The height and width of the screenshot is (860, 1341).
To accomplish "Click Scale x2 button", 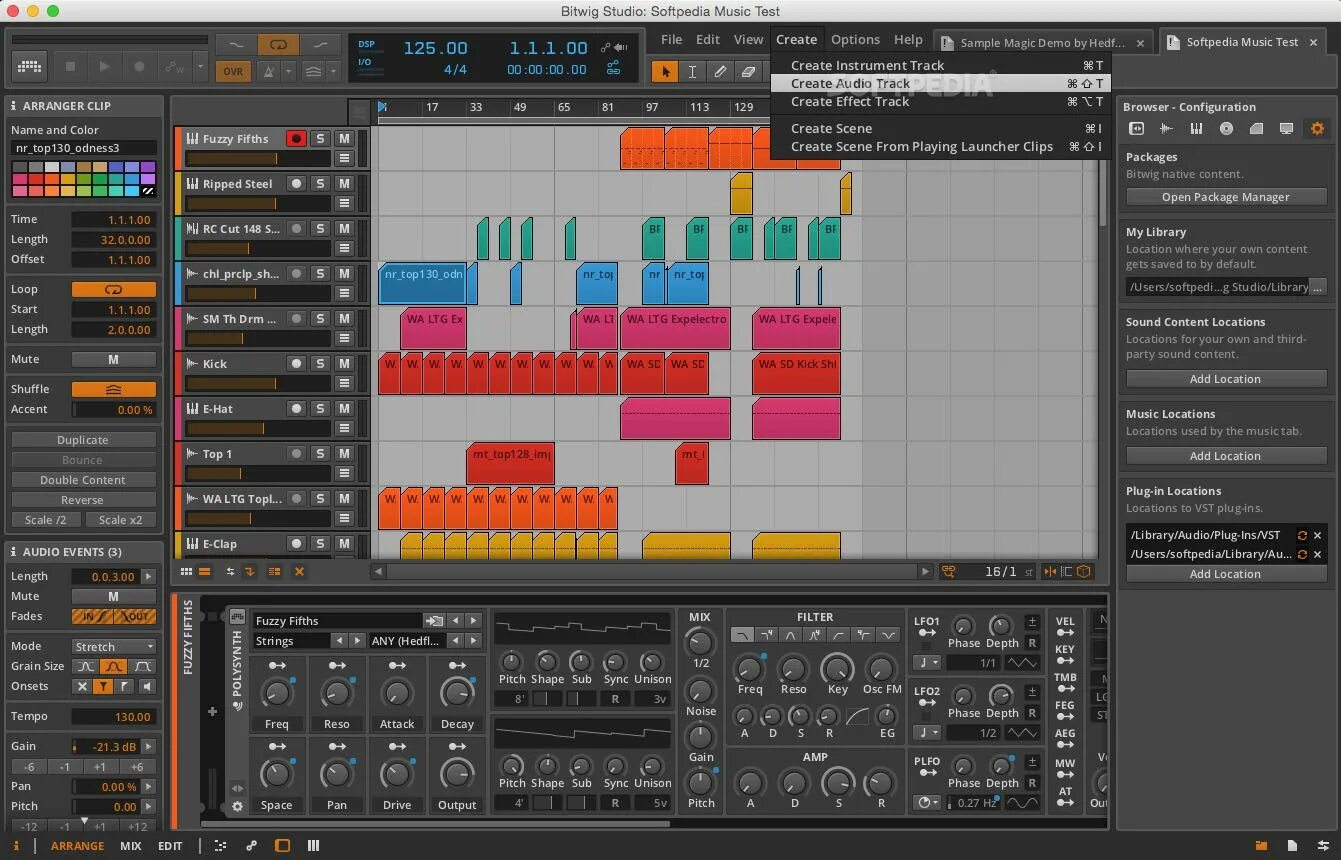I will tap(120, 520).
